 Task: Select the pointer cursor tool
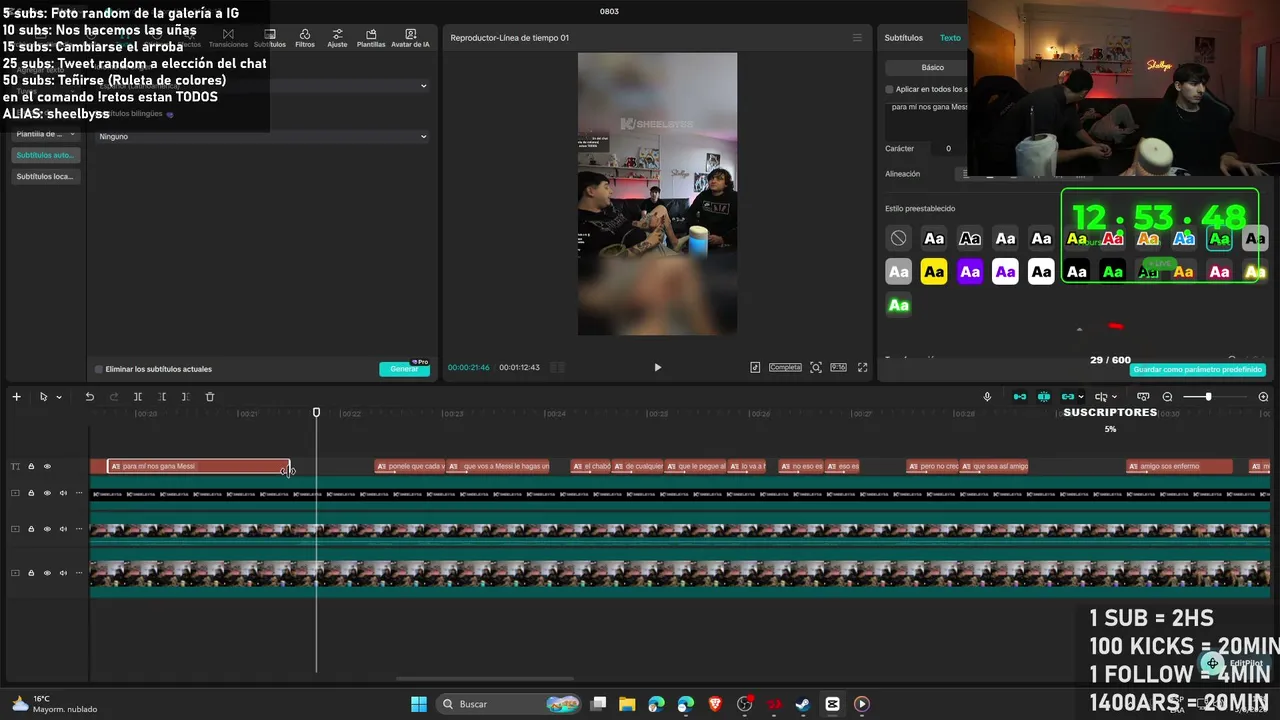pyautogui.click(x=43, y=397)
